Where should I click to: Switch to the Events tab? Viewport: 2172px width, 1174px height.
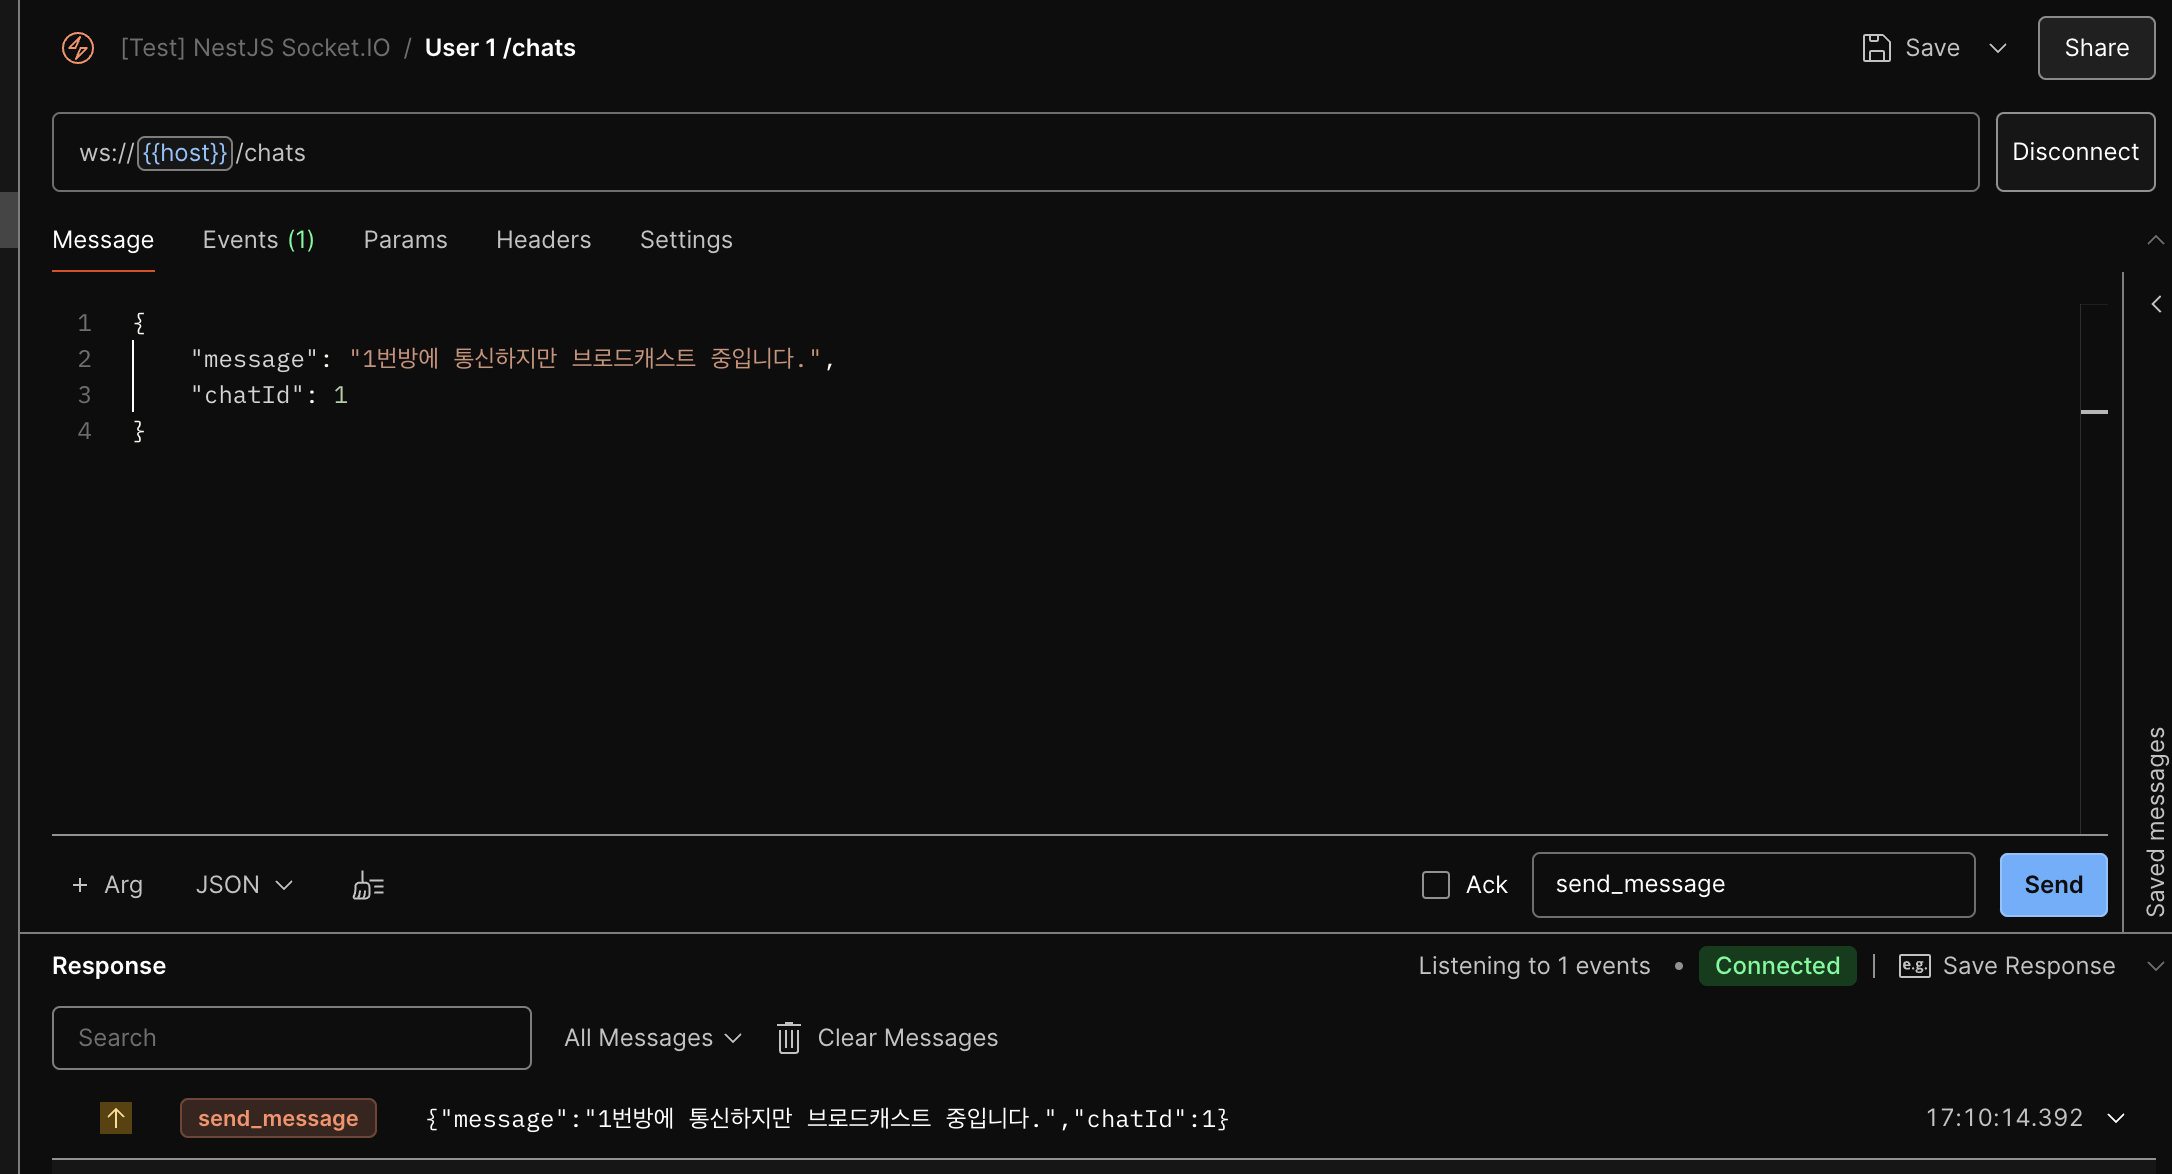258,240
